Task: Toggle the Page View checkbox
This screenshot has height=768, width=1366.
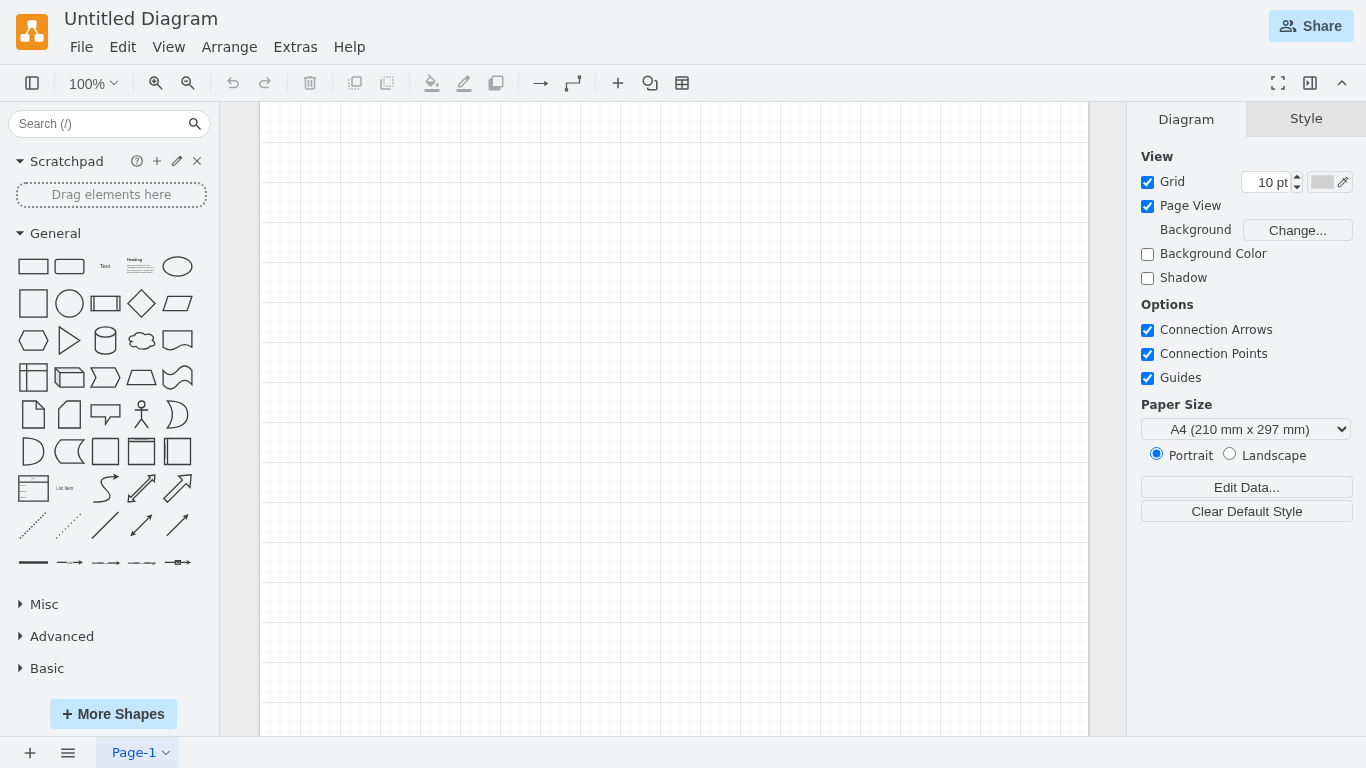Action: tap(1147, 206)
